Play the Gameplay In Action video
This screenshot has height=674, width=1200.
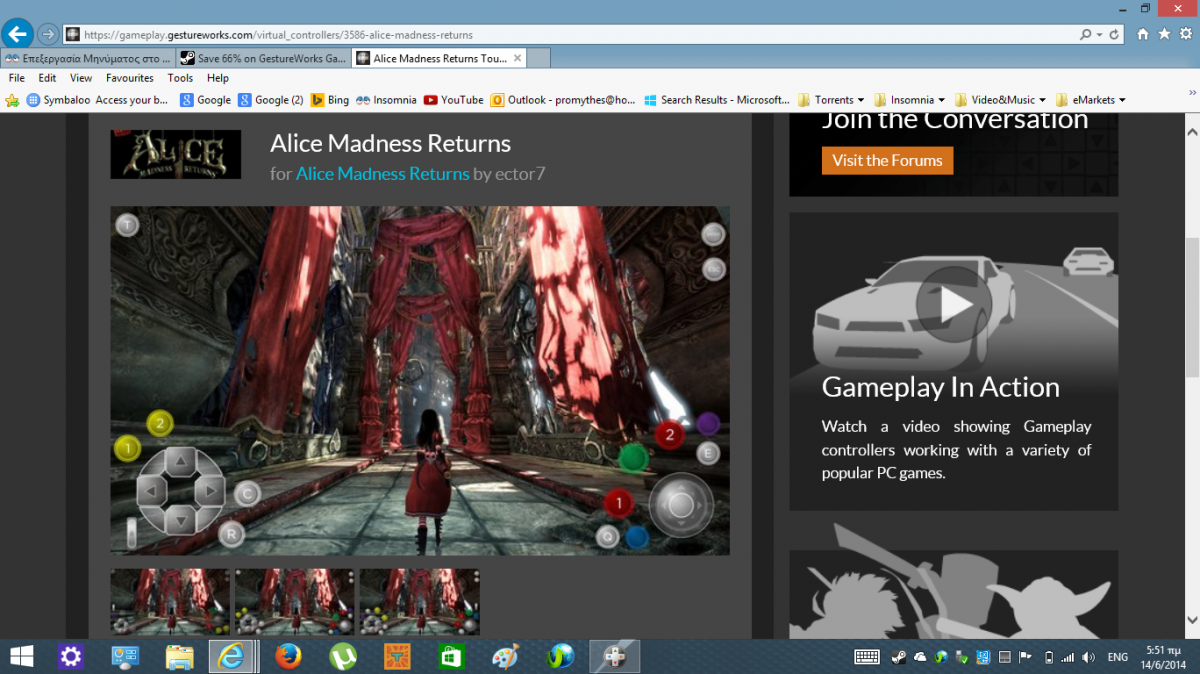point(954,304)
